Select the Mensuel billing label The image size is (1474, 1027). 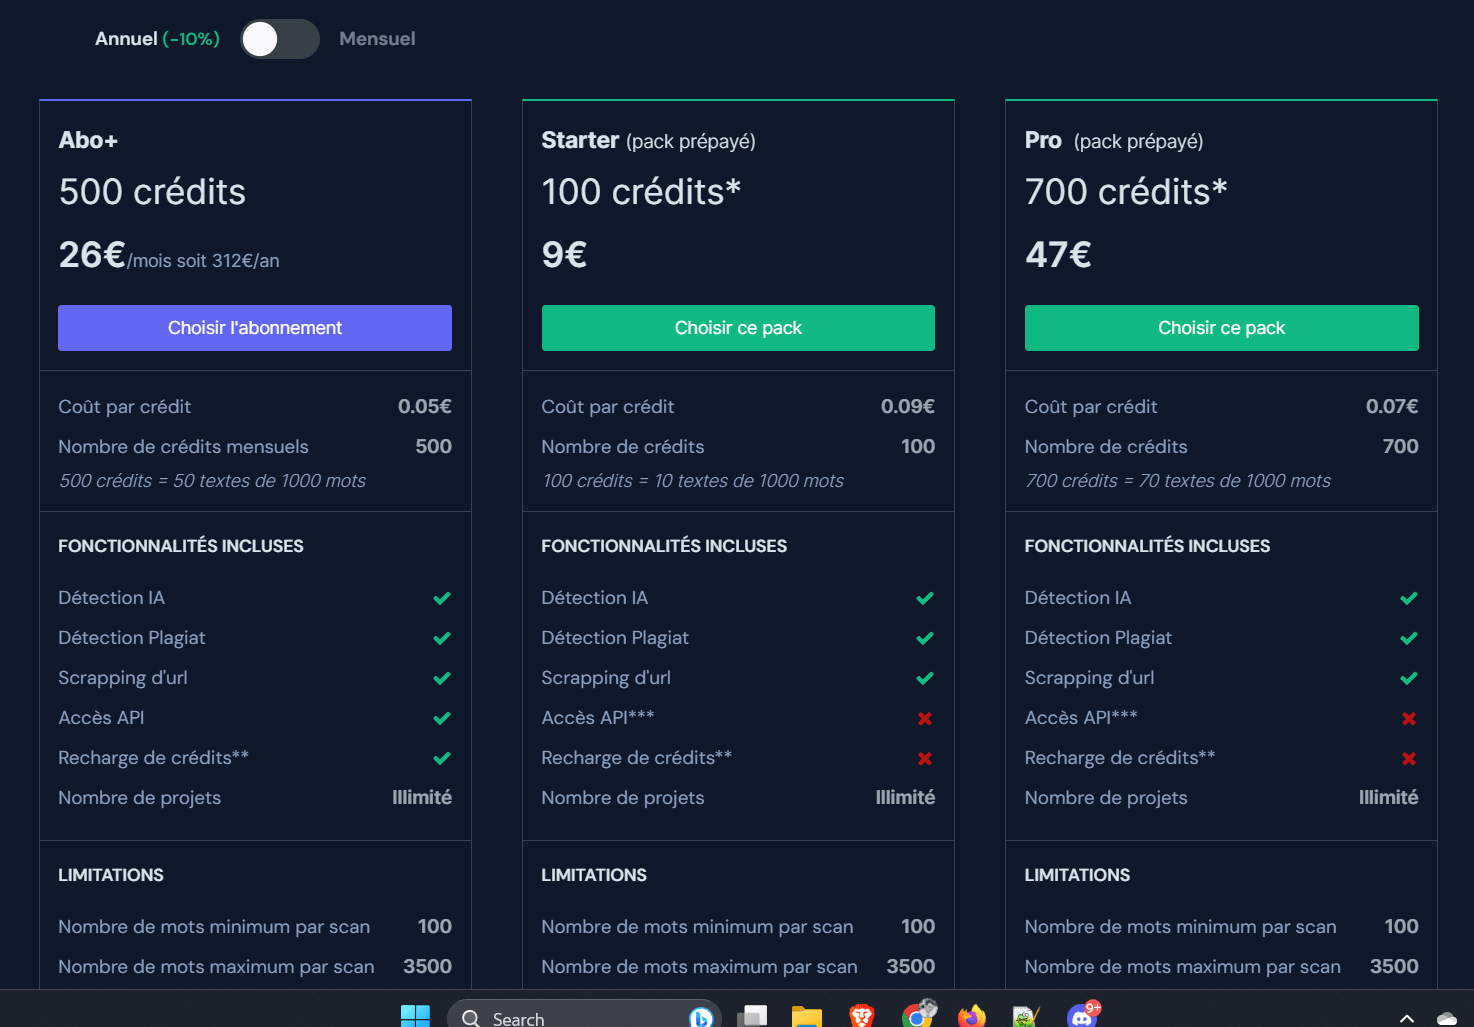[x=377, y=39]
